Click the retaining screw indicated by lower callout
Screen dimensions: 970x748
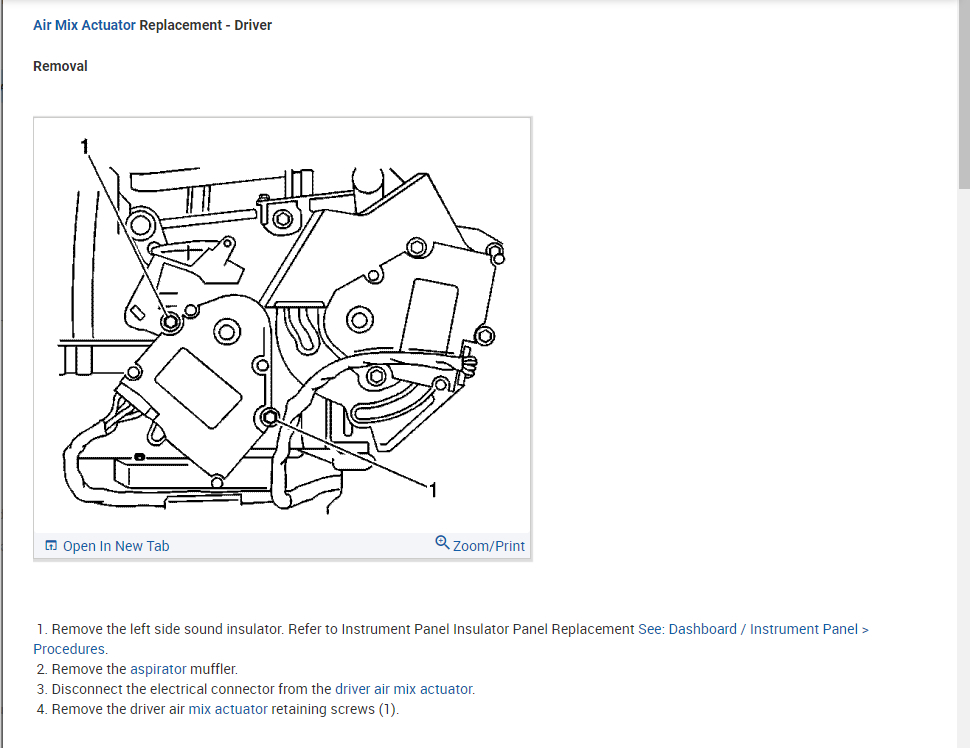coord(270,418)
